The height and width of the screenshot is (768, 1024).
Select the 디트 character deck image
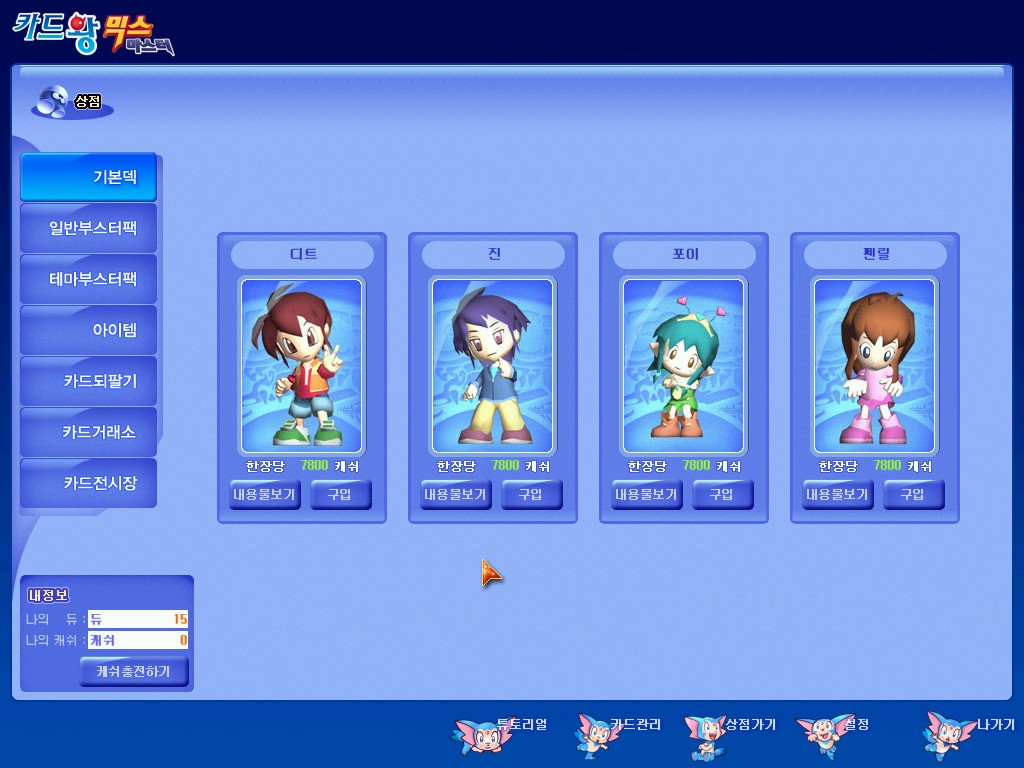pos(302,366)
